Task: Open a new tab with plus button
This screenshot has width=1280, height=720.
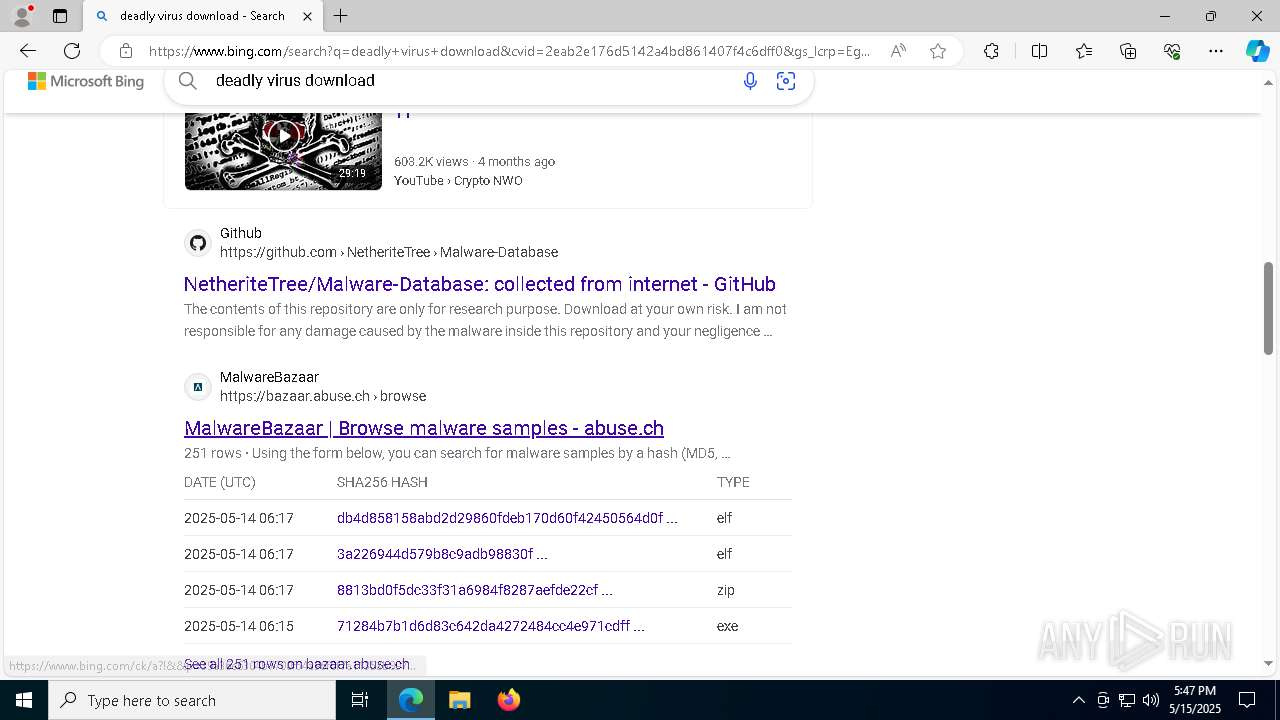Action: [x=341, y=16]
